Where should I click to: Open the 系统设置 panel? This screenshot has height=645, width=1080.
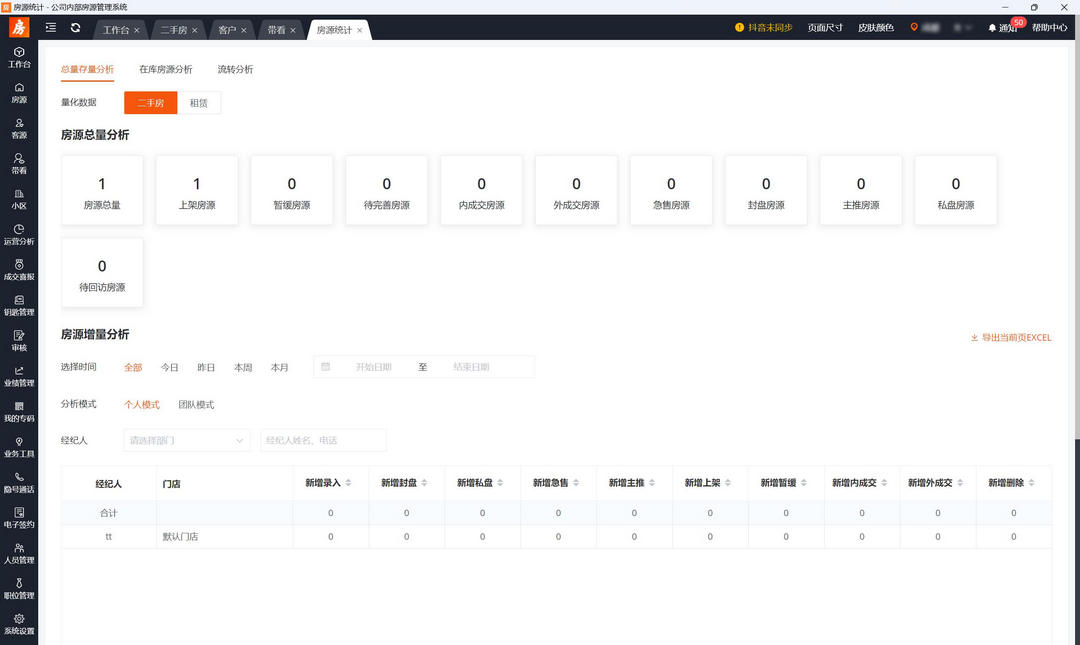[19, 623]
